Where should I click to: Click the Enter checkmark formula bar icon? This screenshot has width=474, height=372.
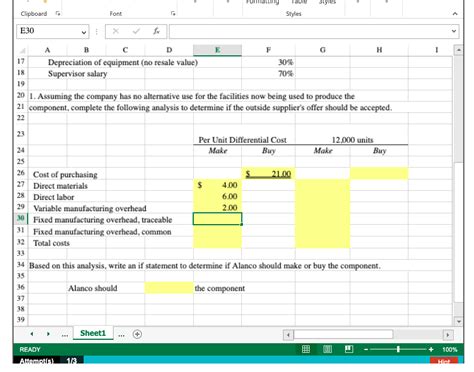tap(136, 31)
